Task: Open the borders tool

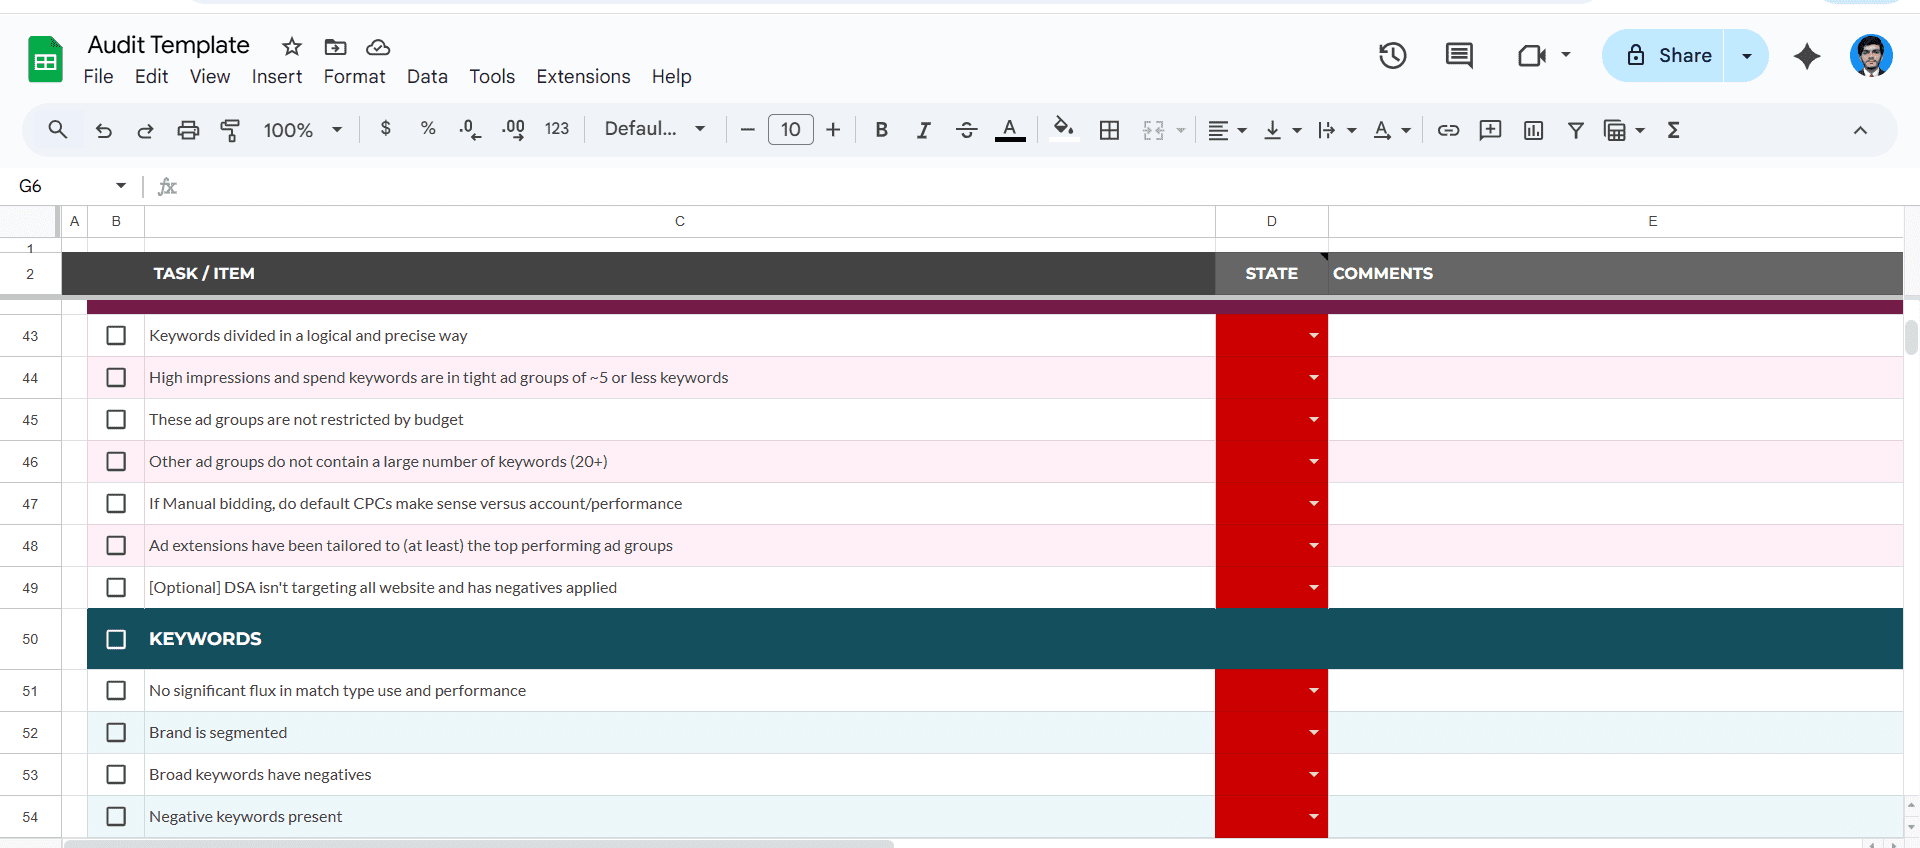Action: point(1109,130)
